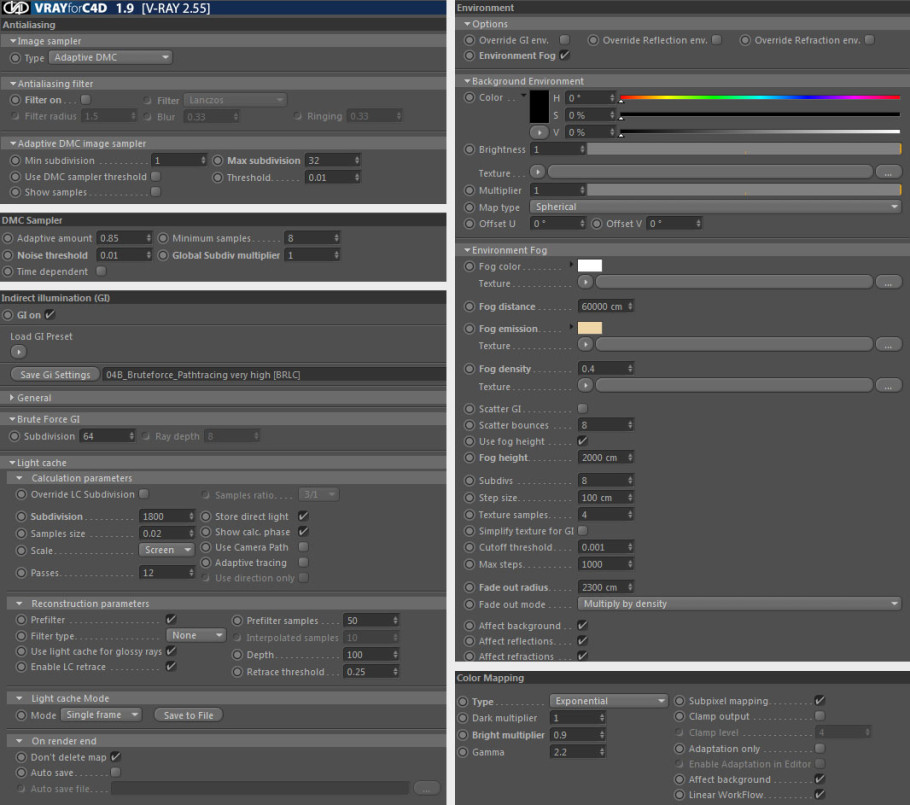Click the animation dot next to Brightness
Image resolution: width=910 pixels, height=805 pixels.
470,150
